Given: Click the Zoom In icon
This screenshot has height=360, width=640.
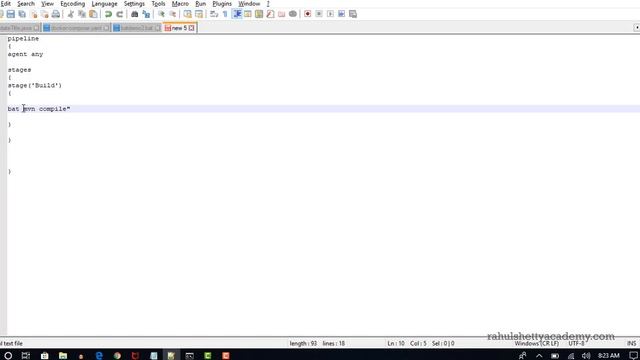Looking at the screenshot, I should pyautogui.click(x=161, y=14).
